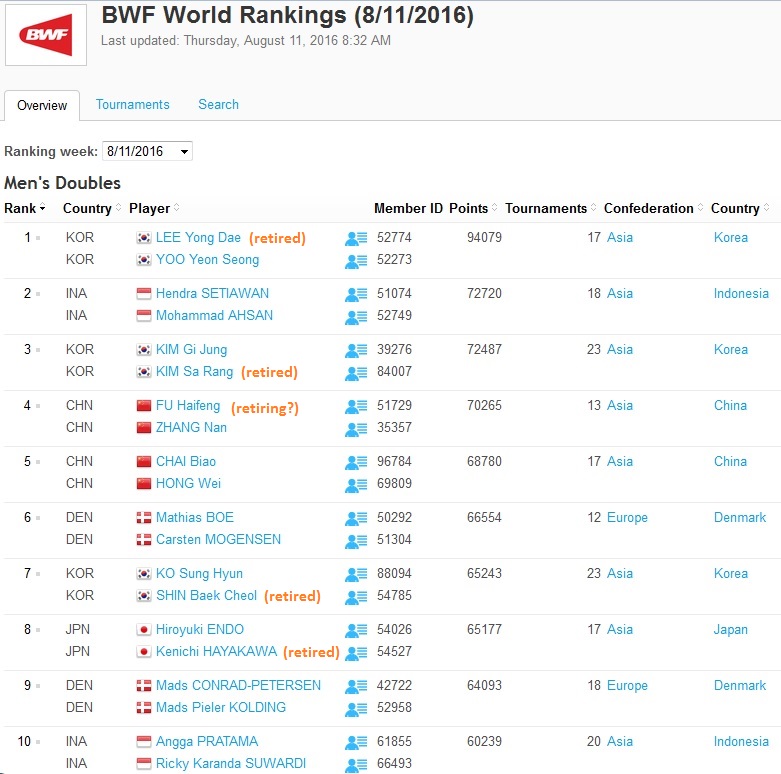Screen dimensions: 781x774
Task: Open the Ranking week dropdown
Action: tap(147, 152)
